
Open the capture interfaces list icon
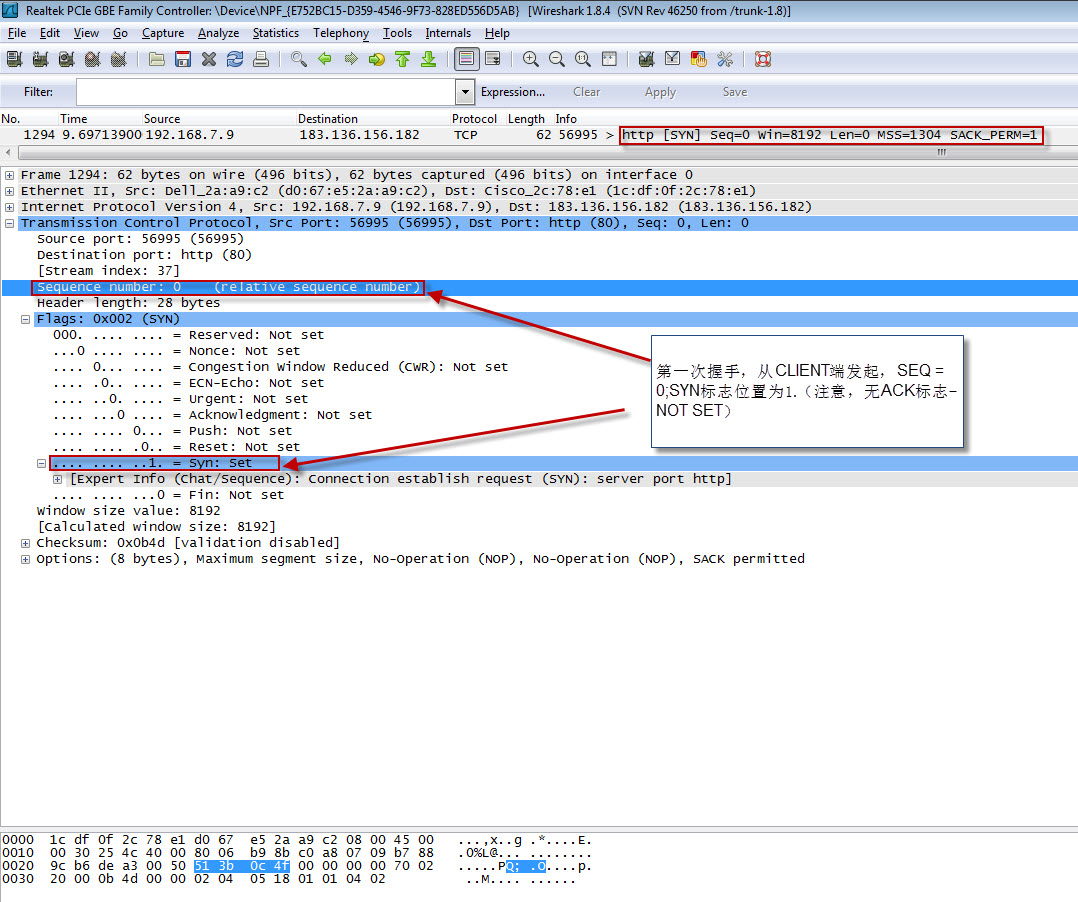[x=14, y=59]
